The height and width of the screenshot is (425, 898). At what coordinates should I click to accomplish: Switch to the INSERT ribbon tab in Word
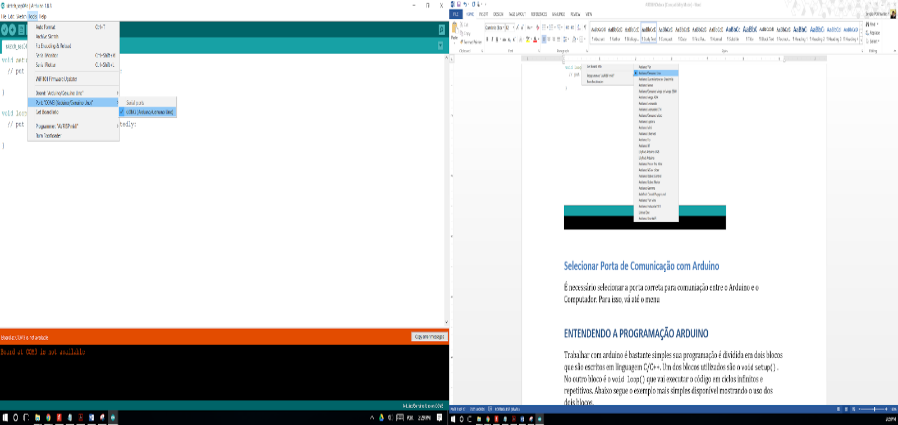[483, 14]
